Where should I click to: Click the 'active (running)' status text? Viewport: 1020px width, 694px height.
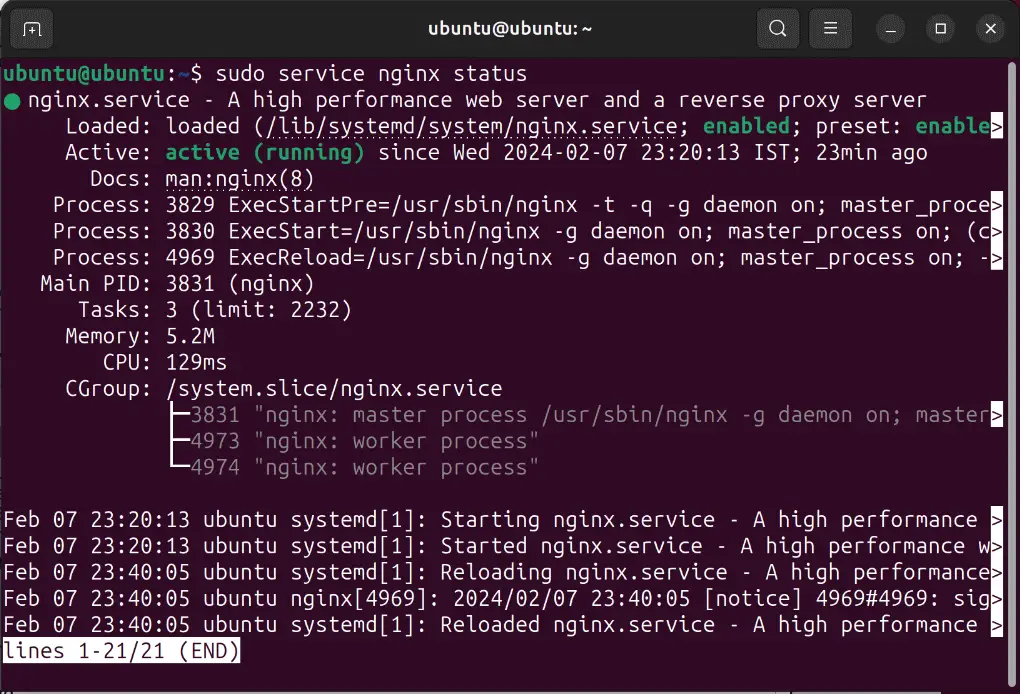(265, 152)
